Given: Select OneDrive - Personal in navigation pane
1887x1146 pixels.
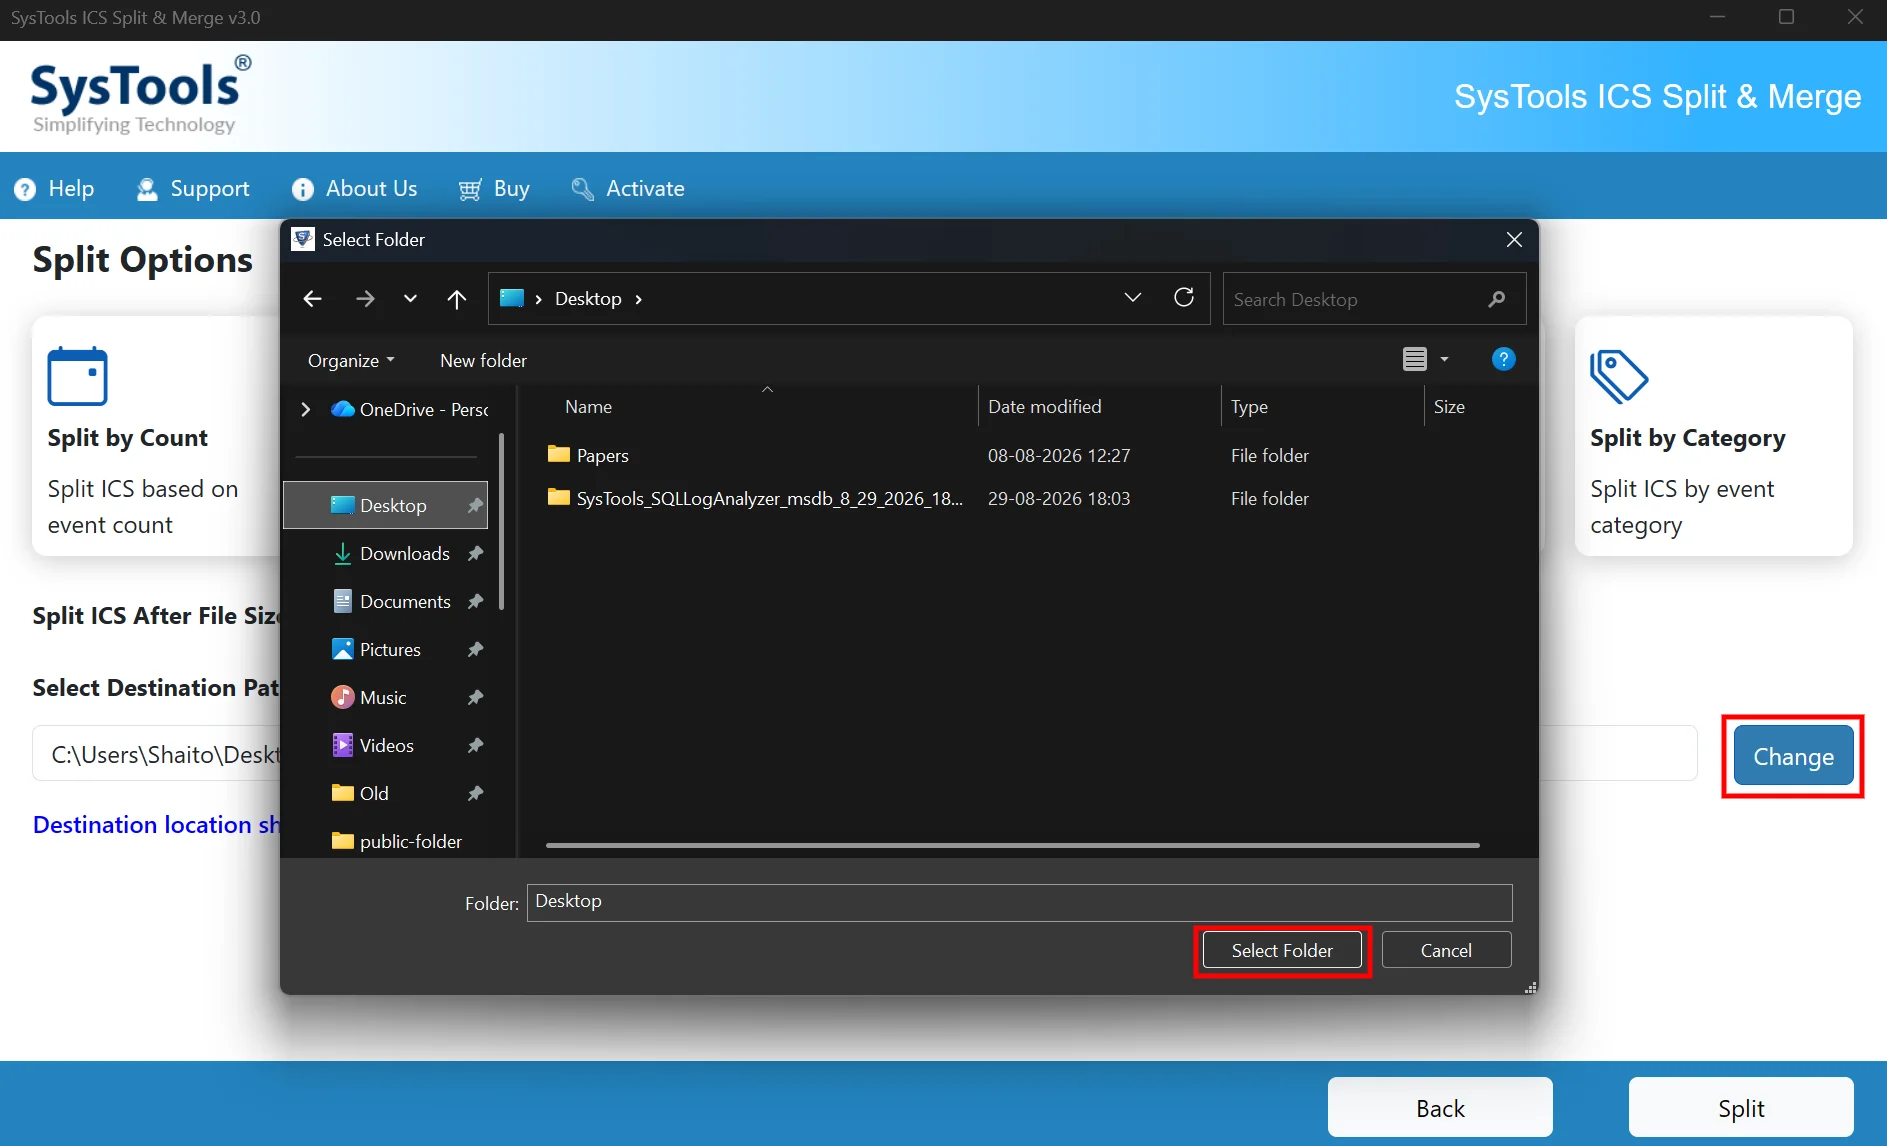Looking at the screenshot, I should [x=410, y=409].
